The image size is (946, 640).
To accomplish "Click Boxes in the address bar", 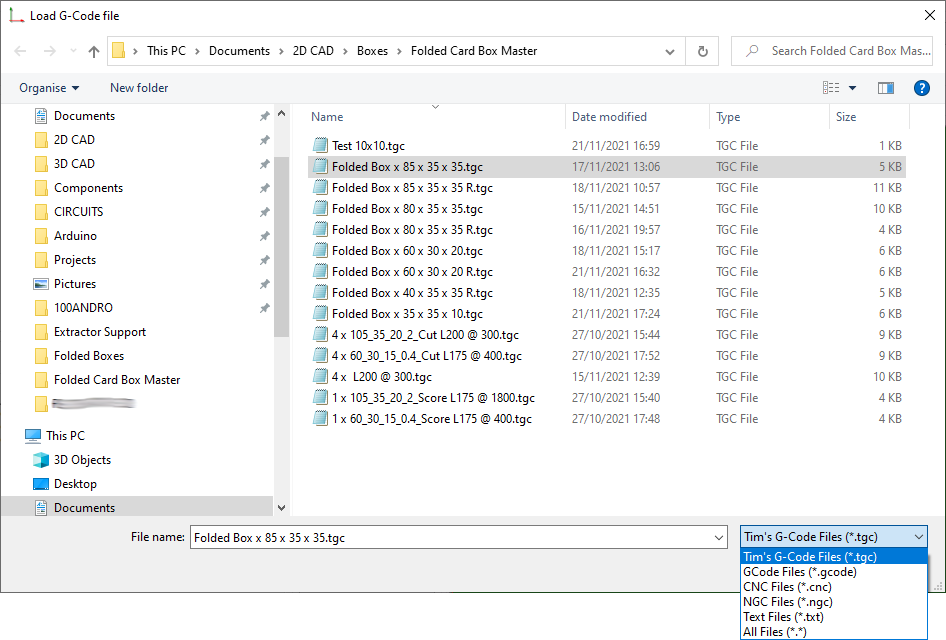I will tap(372, 51).
